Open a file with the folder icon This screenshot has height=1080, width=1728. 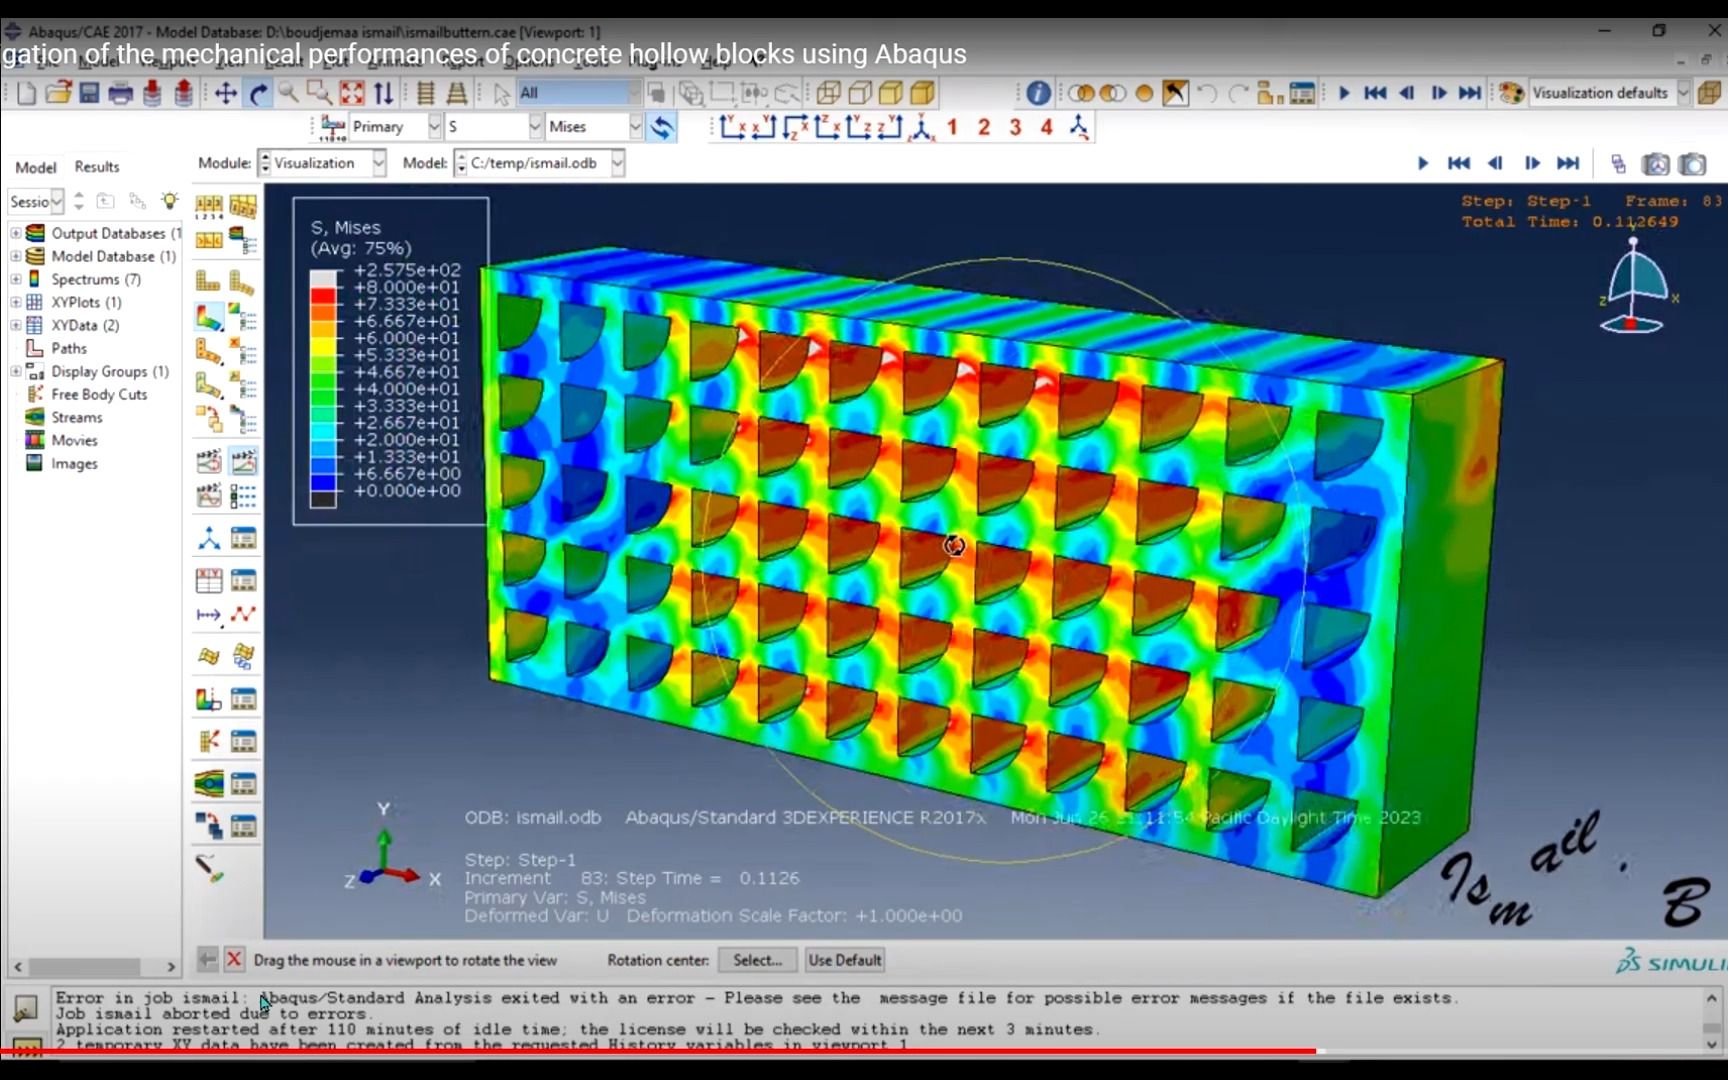pos(58,94)
